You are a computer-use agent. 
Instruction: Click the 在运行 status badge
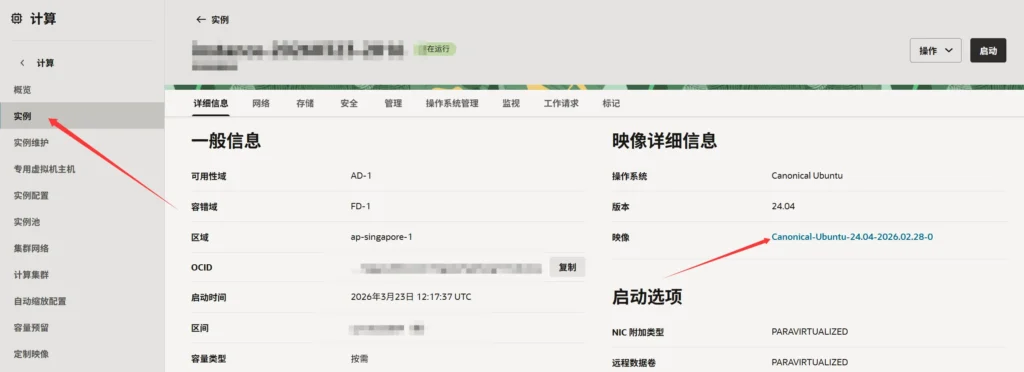point(435,49)
